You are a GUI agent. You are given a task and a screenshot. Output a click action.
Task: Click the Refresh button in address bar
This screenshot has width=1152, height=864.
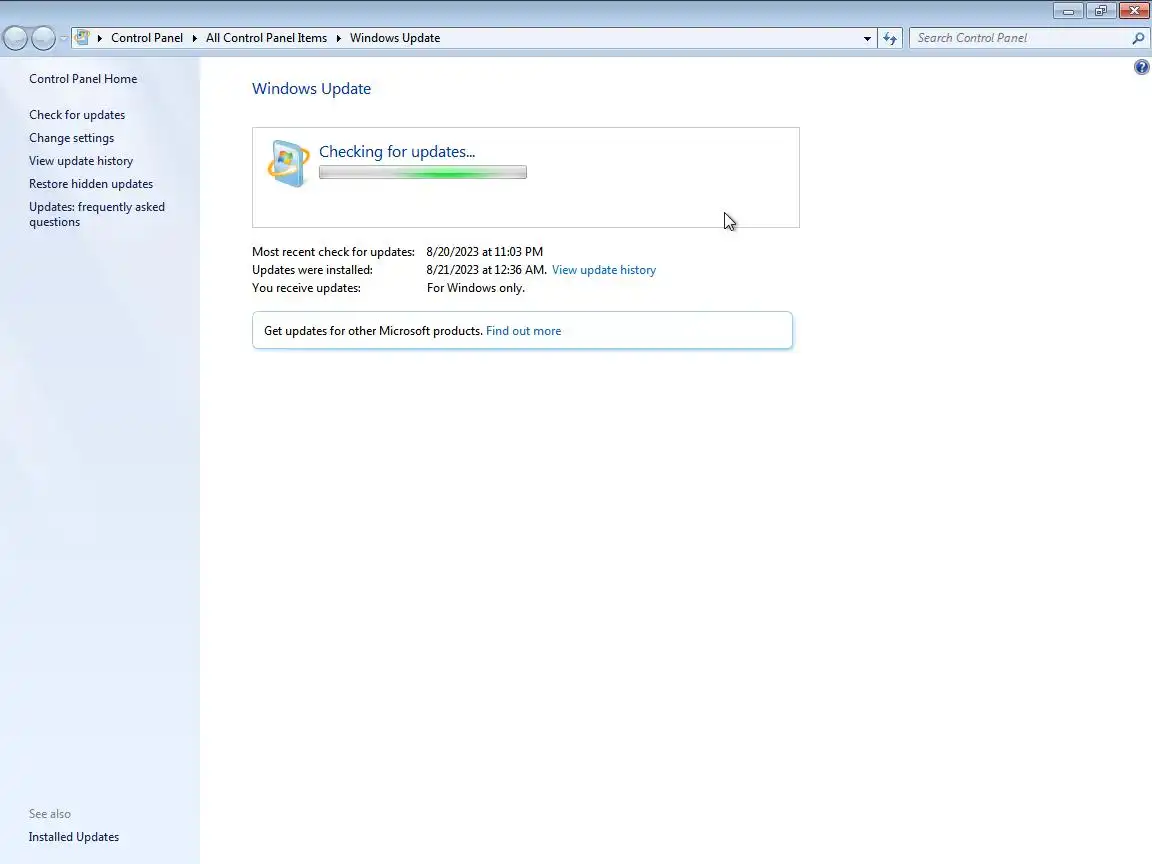click(890, 38)
